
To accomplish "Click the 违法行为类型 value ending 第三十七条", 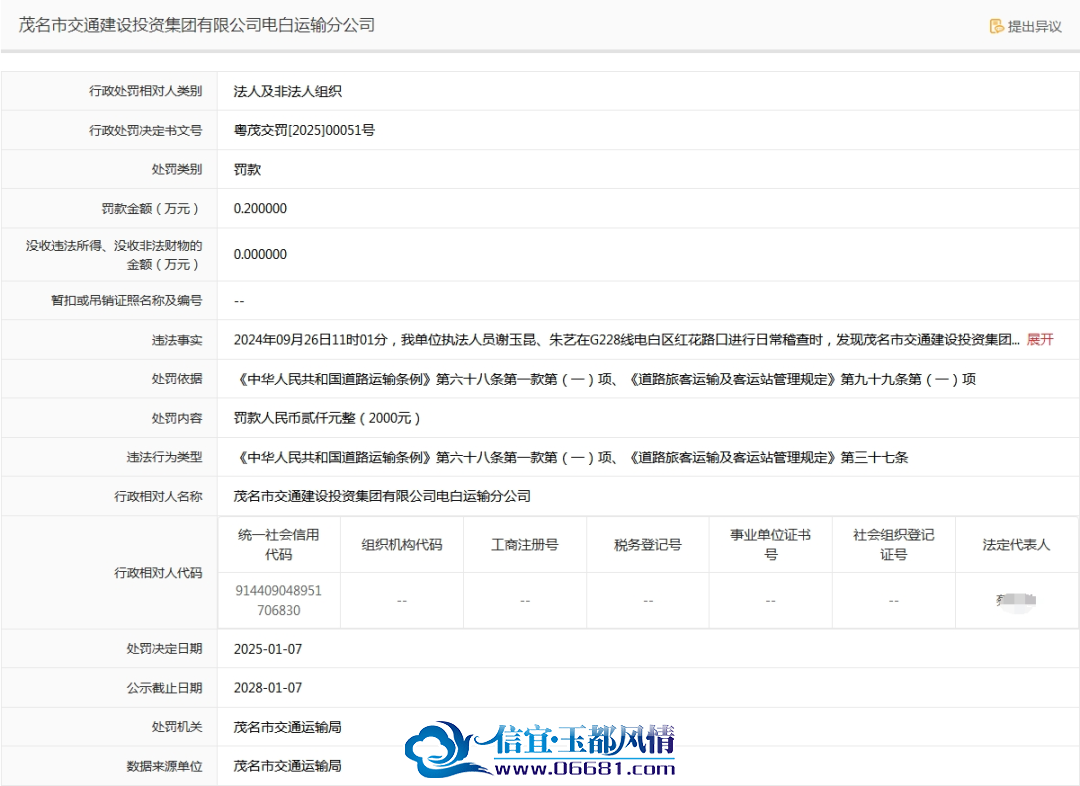I will pyautogui.click(x=571, y=457).
